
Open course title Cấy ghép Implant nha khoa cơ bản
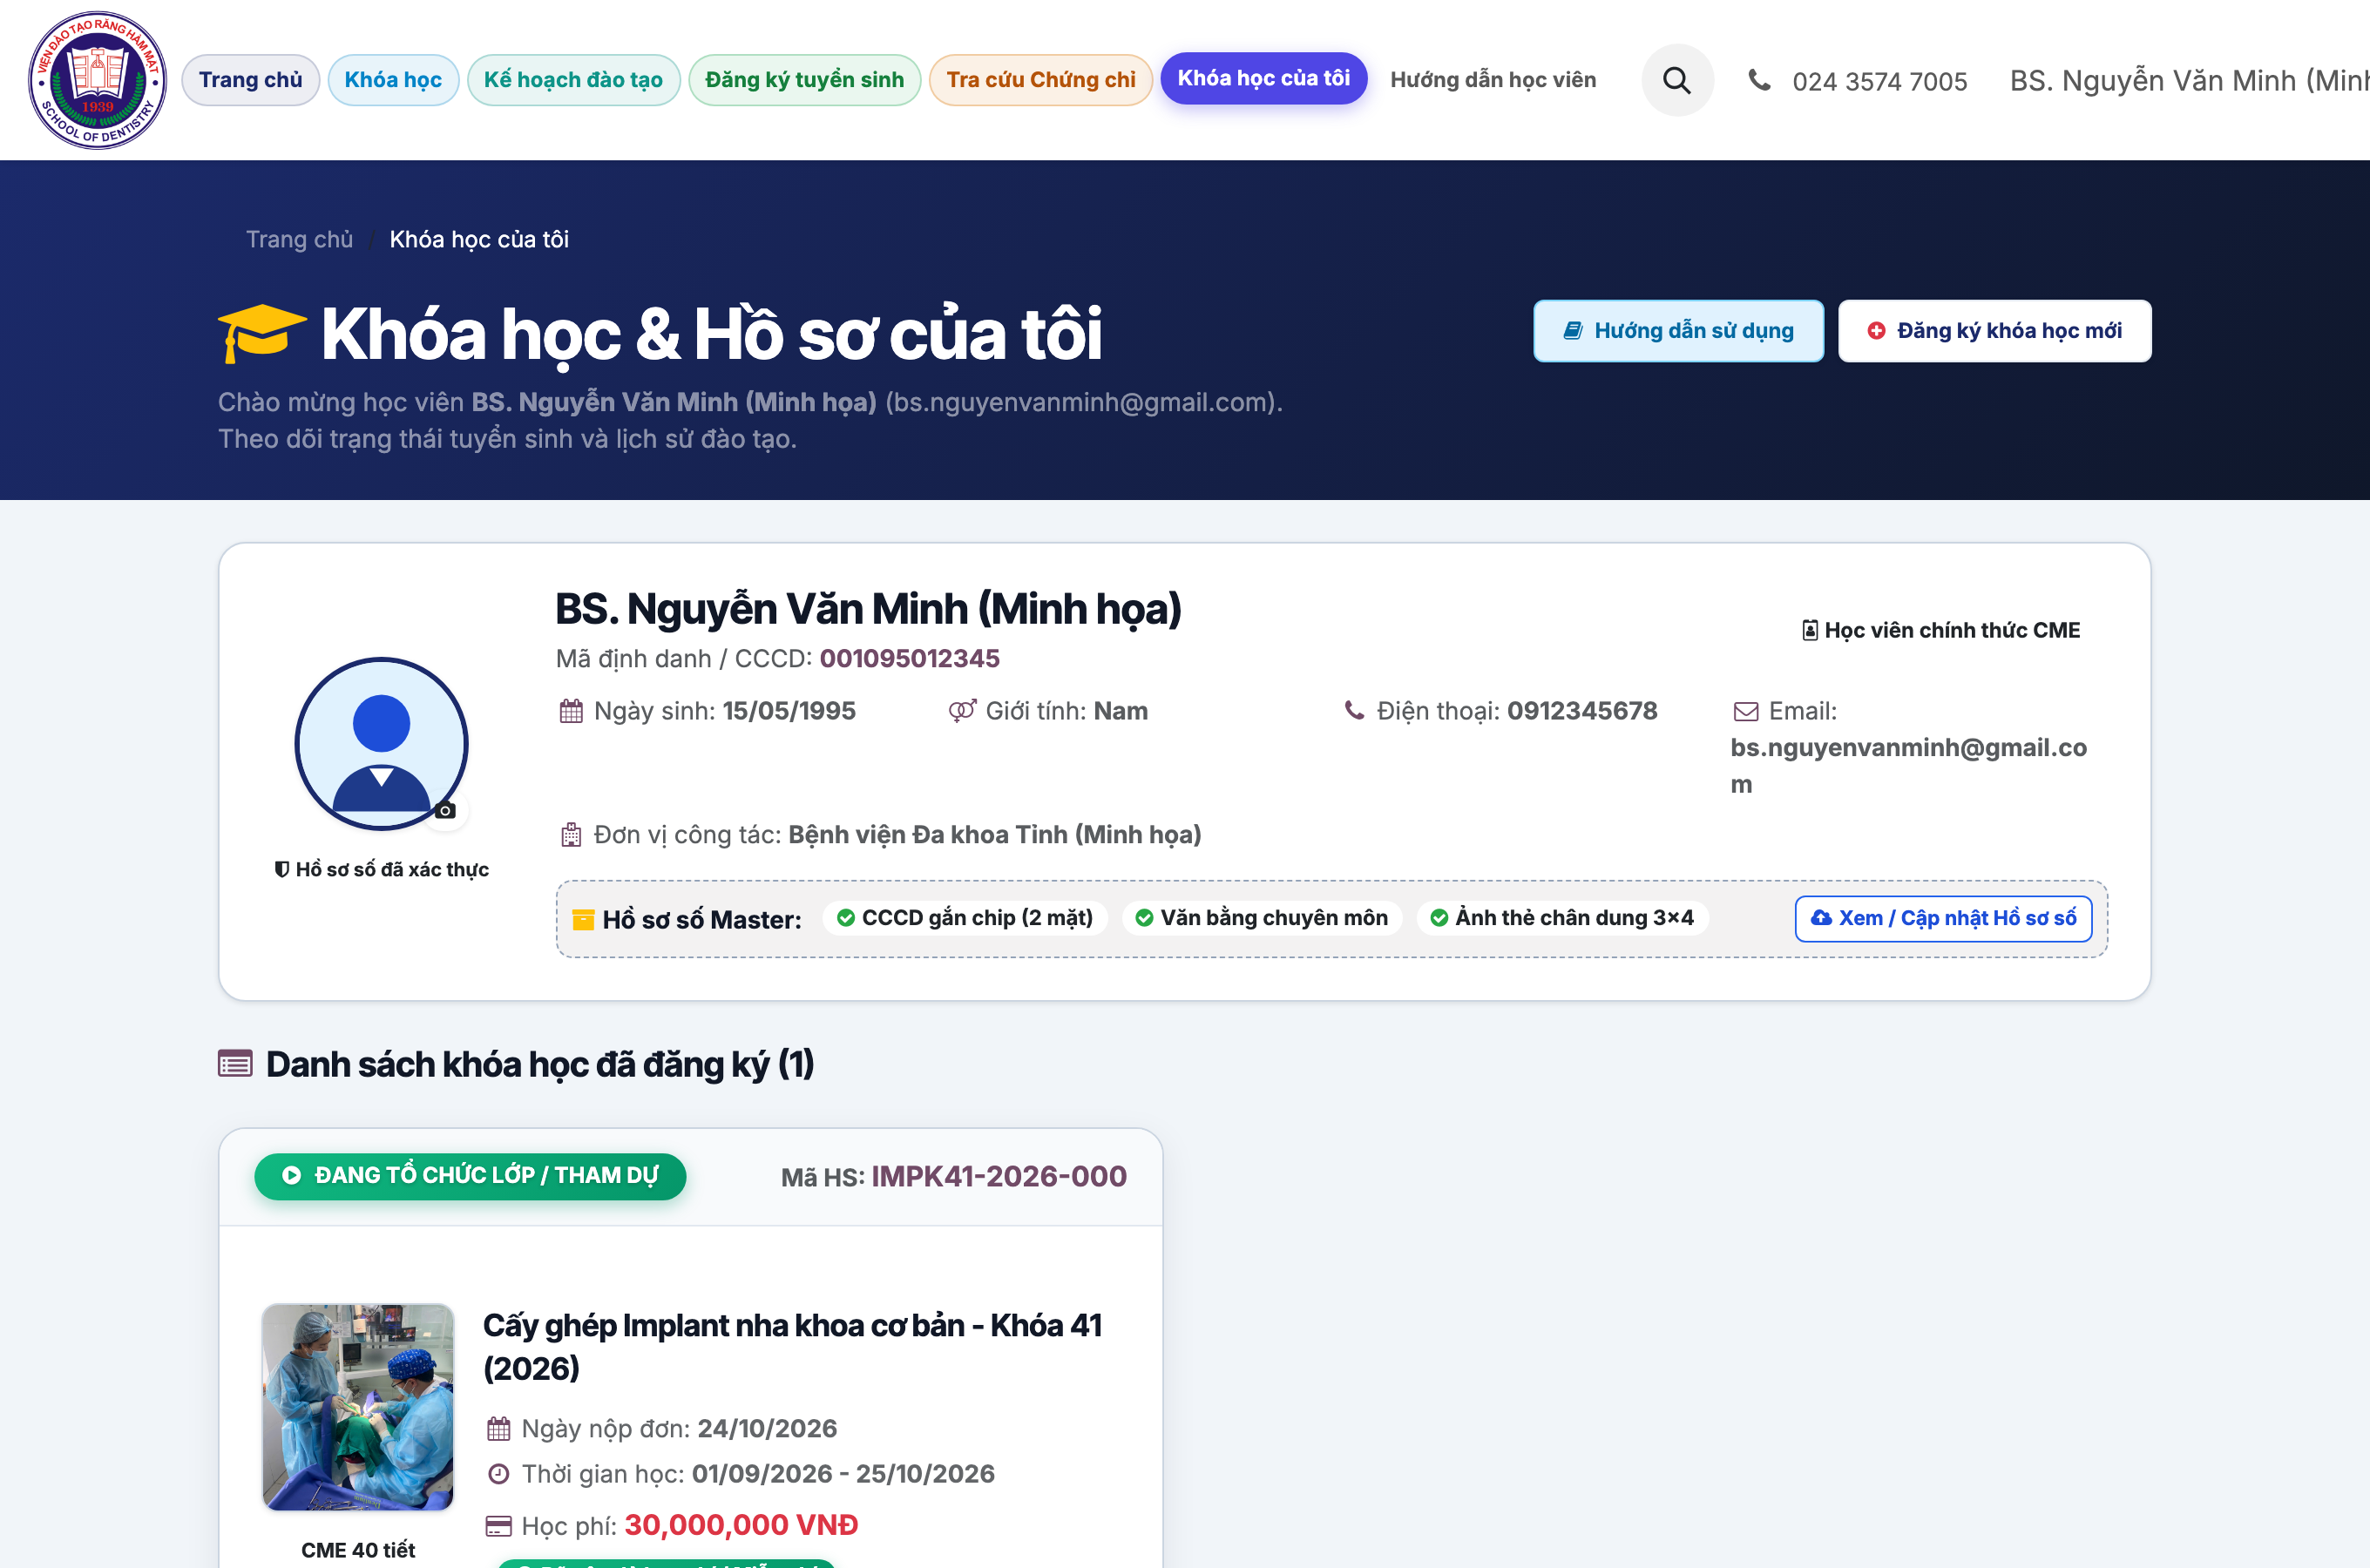pyautogui.click(x=792, y=1347)
